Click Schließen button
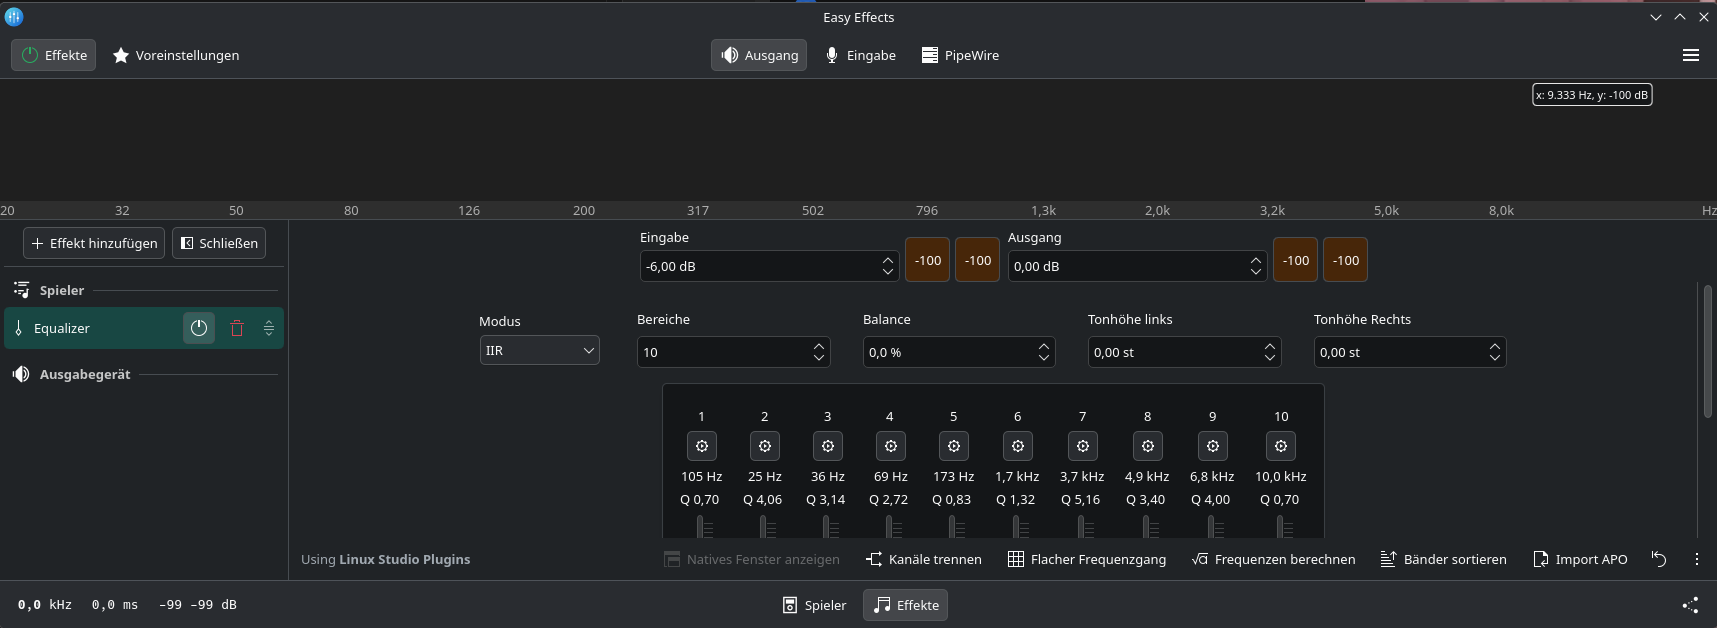 pyautogui.click(x=219, y=243)
